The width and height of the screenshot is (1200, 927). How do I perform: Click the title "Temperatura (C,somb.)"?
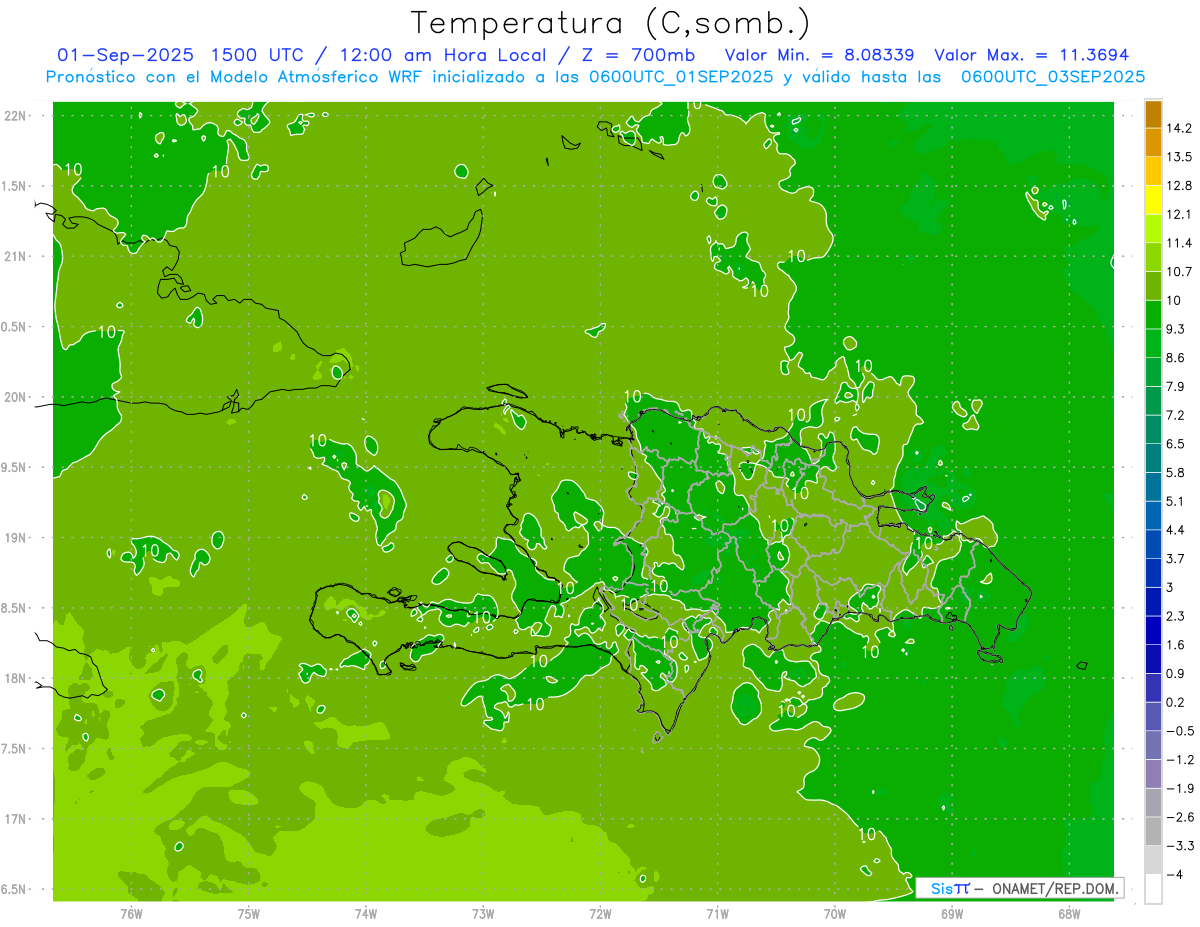point(611,22)
